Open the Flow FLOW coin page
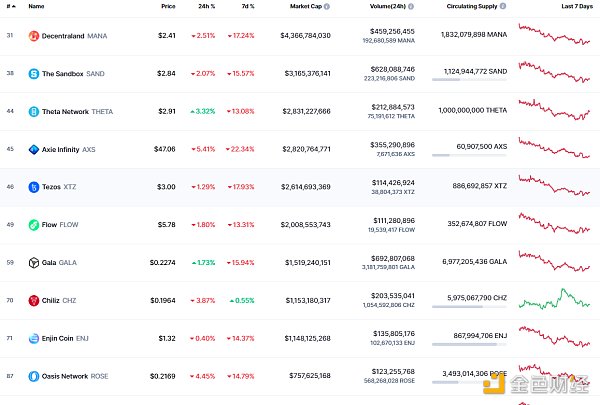The width and height of the screenshot is (600, 405). (60, 225)
